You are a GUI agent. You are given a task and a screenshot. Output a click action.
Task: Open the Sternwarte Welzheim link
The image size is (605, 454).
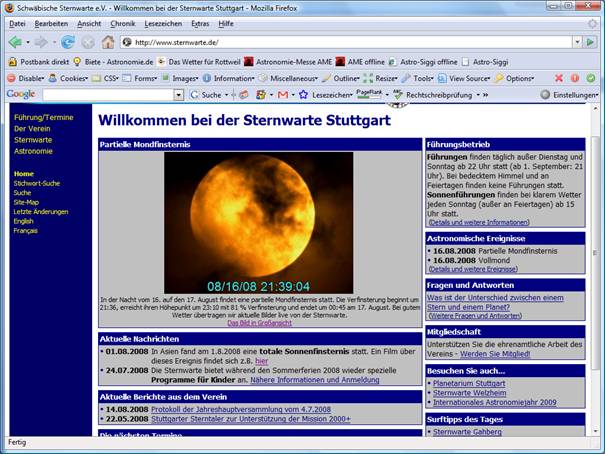[470, 393]
